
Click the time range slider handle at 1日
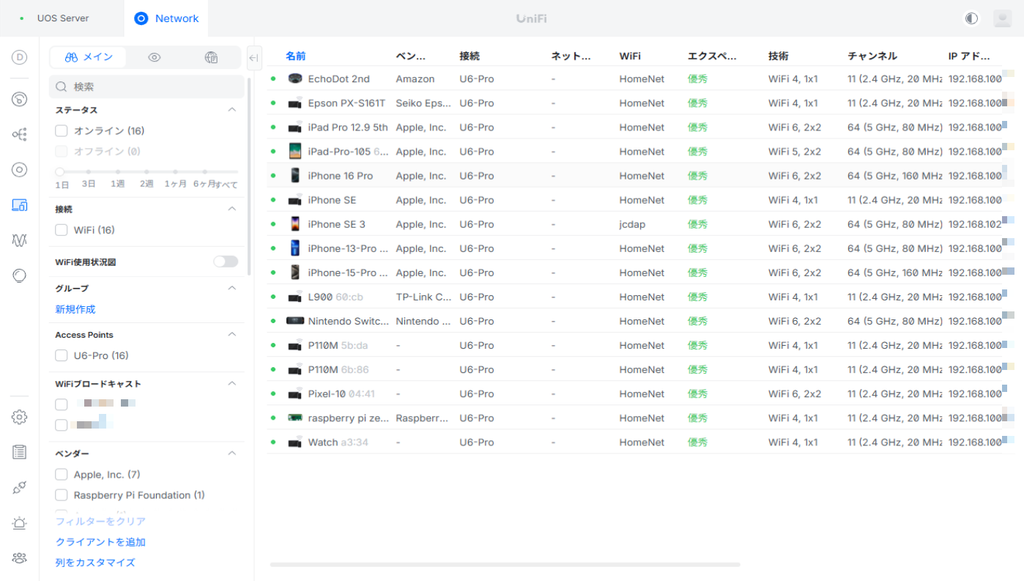pyautogui.click(x=60, y=172)
